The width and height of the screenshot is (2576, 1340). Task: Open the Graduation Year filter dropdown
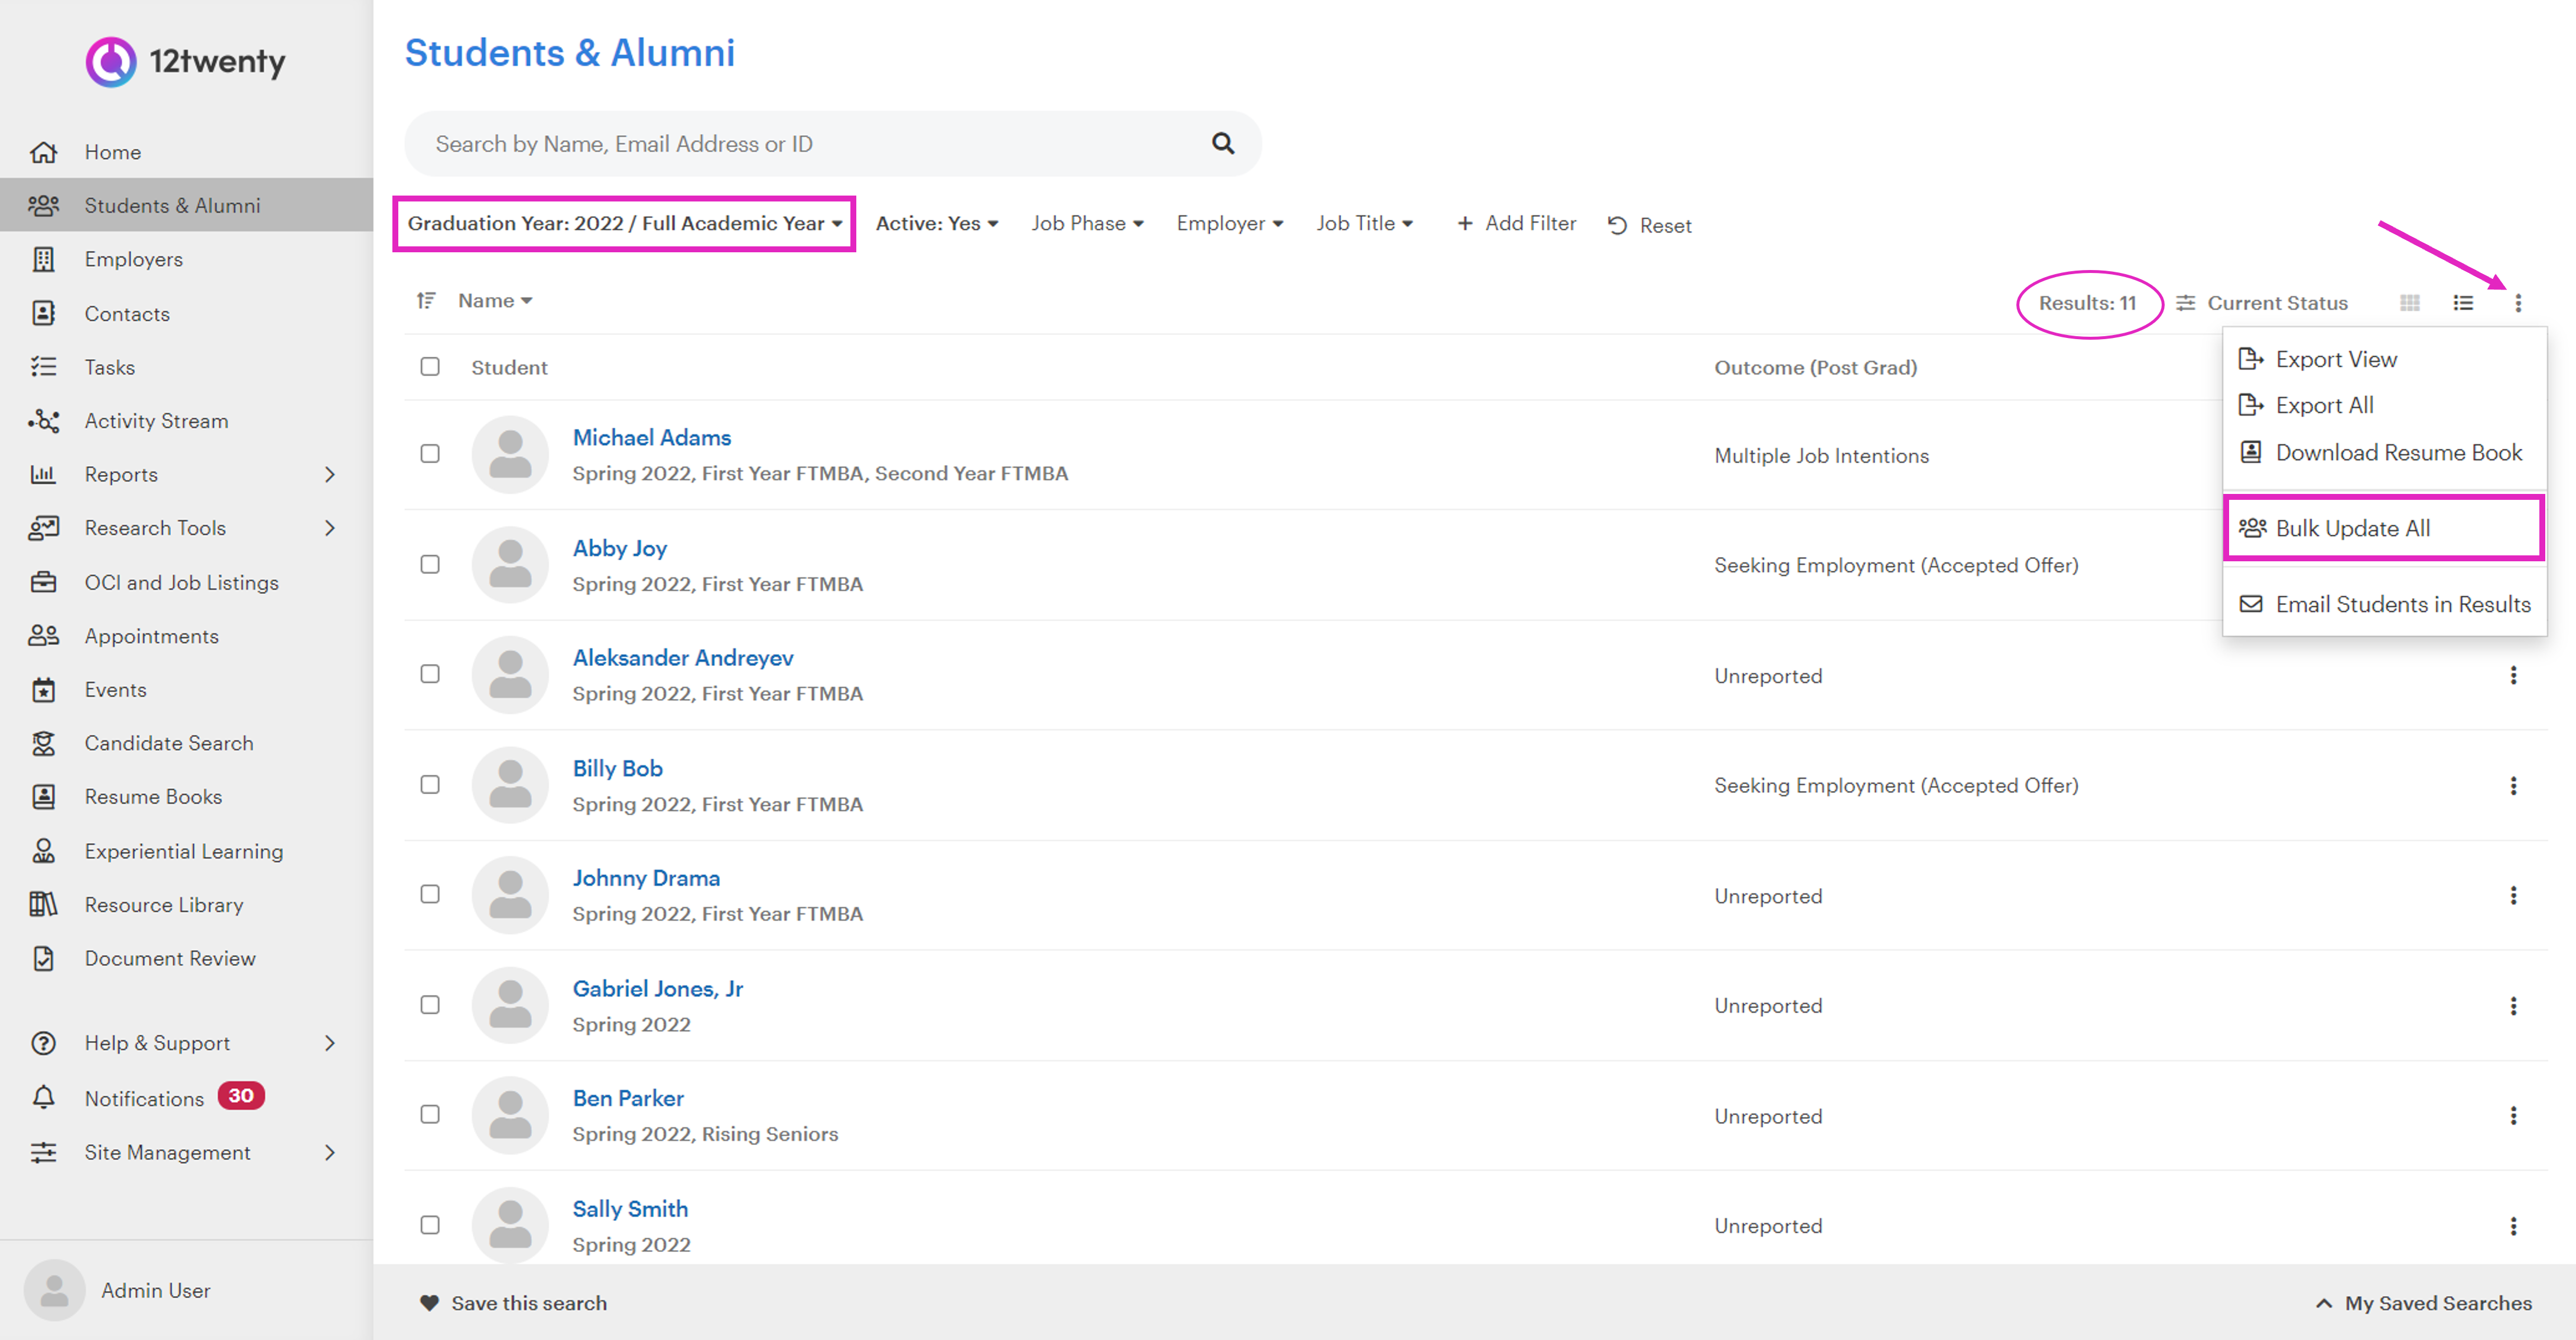tap(624, 223)
